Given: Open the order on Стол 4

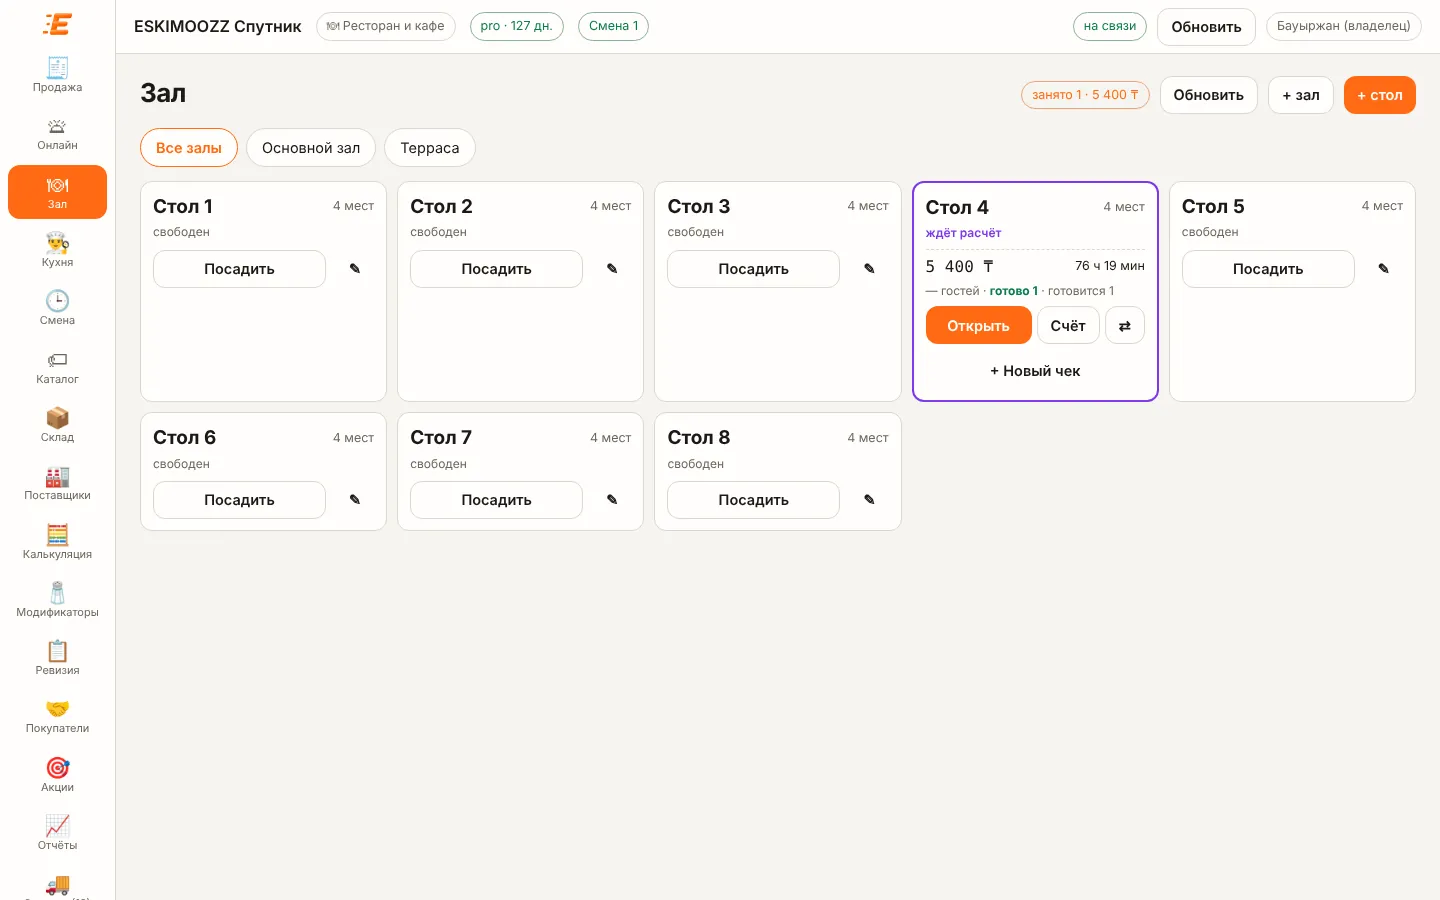Looking at the screenshot, I should 978,326.
